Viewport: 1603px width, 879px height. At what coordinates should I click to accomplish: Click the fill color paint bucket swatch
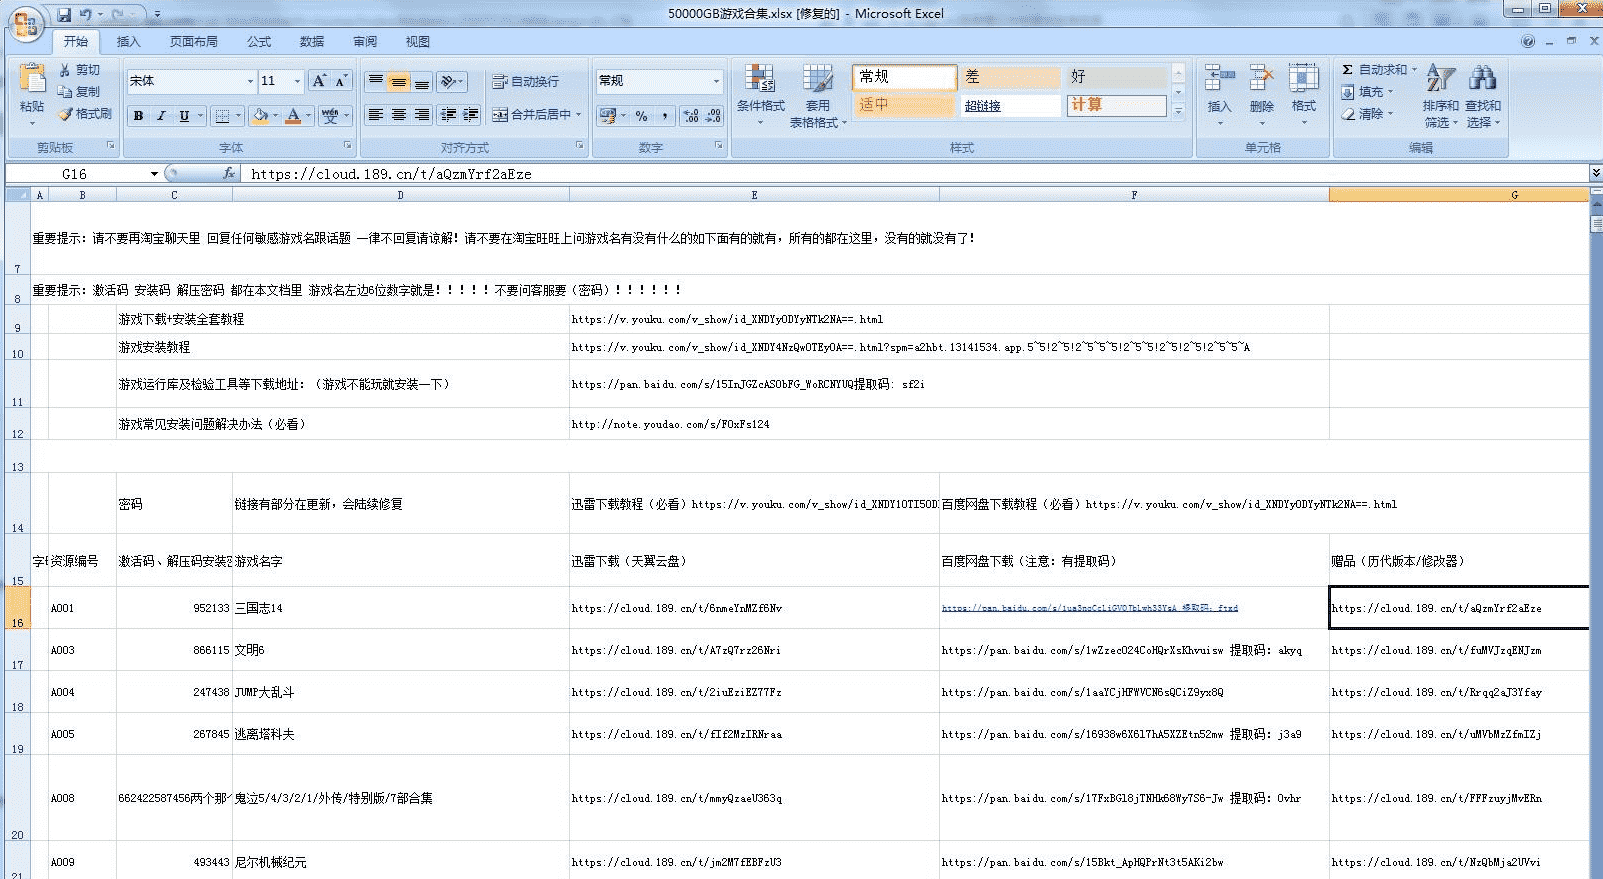click(260, 116)
